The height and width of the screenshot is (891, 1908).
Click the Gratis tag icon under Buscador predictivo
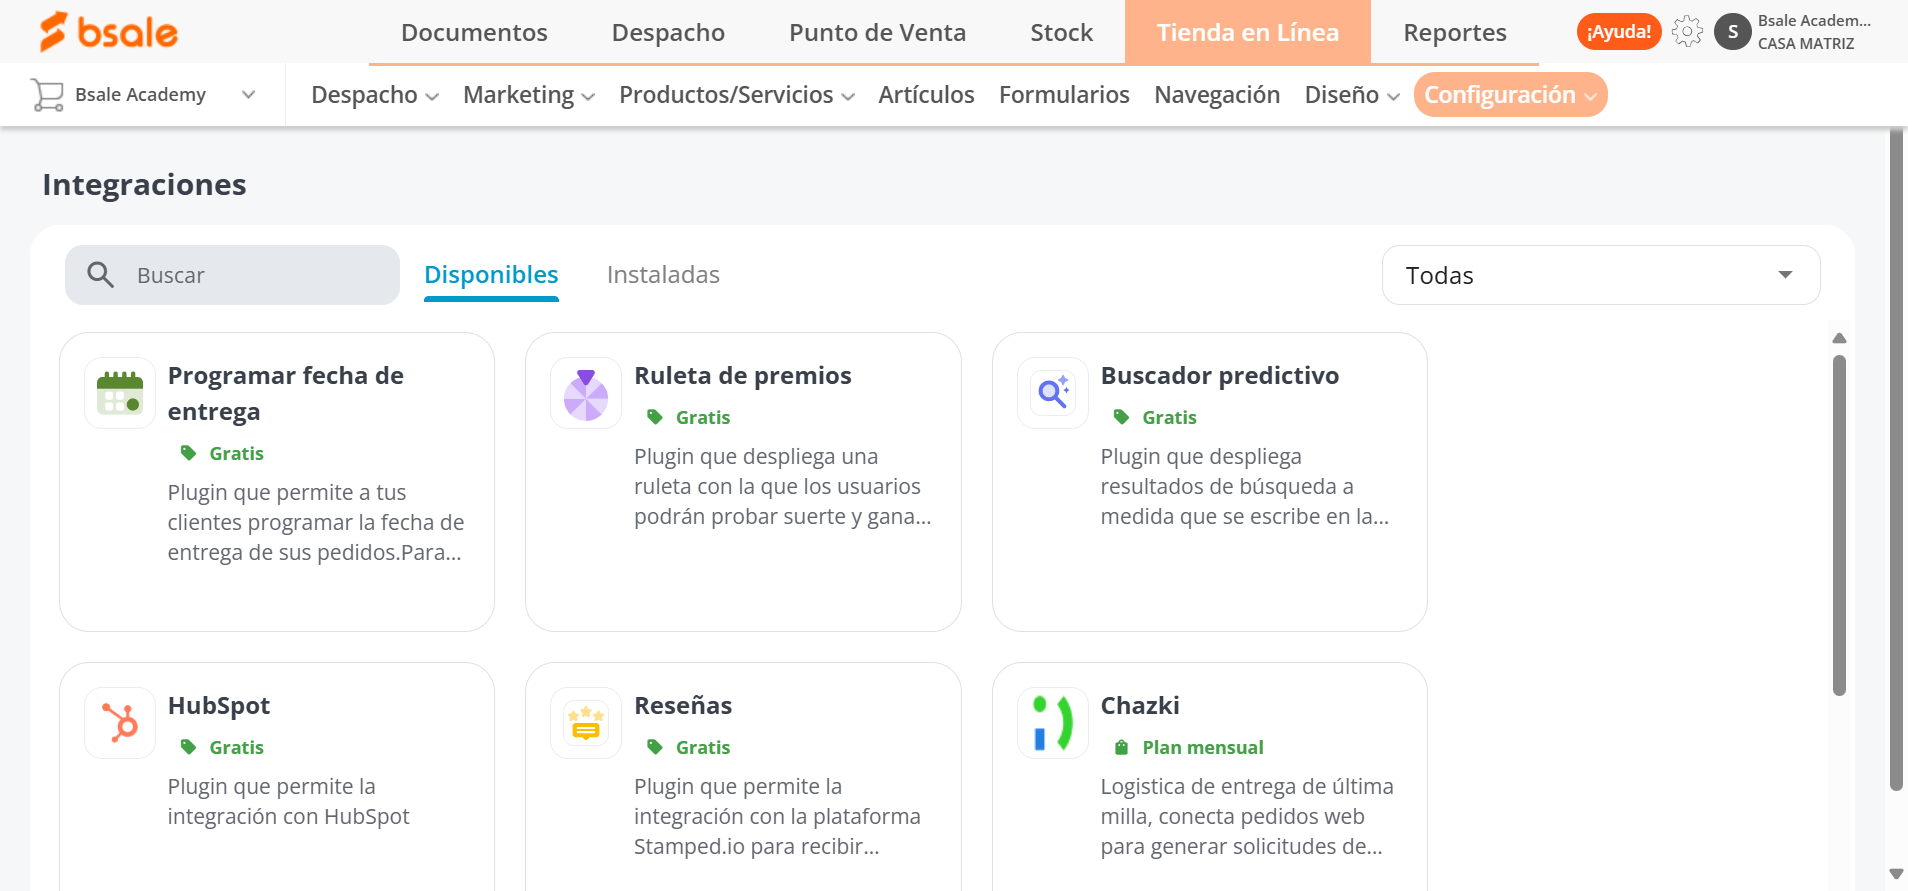click(x=1121, y=417)
